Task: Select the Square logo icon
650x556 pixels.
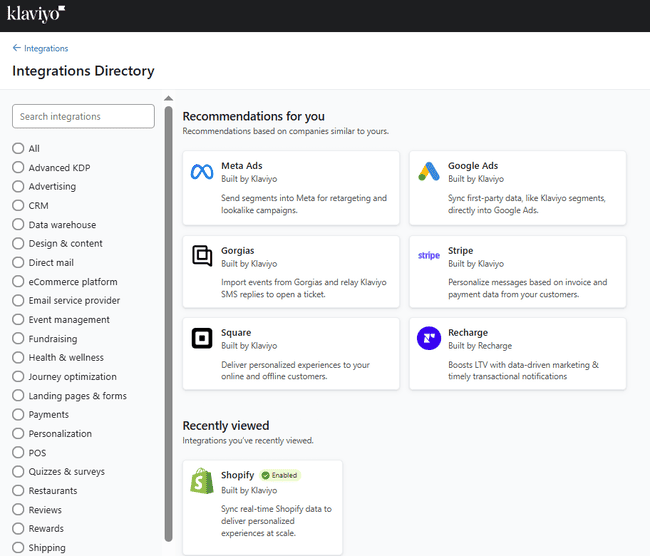Action: (x=202, y=339)
